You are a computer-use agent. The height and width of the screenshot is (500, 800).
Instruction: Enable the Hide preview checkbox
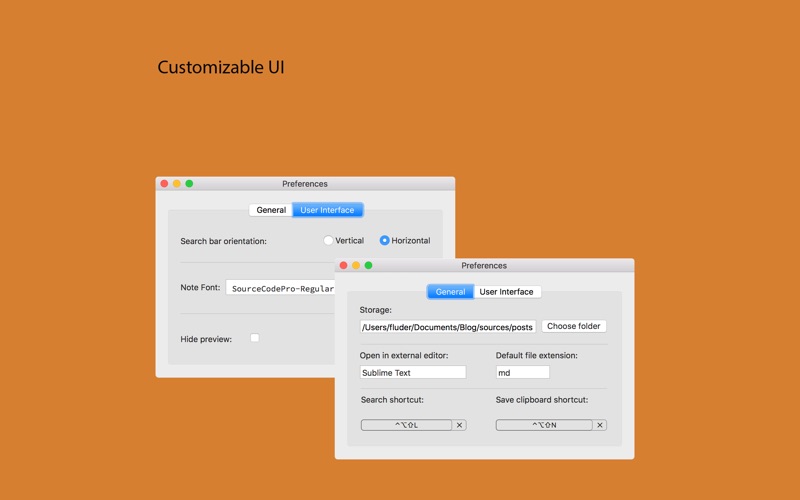pos(255,338)
